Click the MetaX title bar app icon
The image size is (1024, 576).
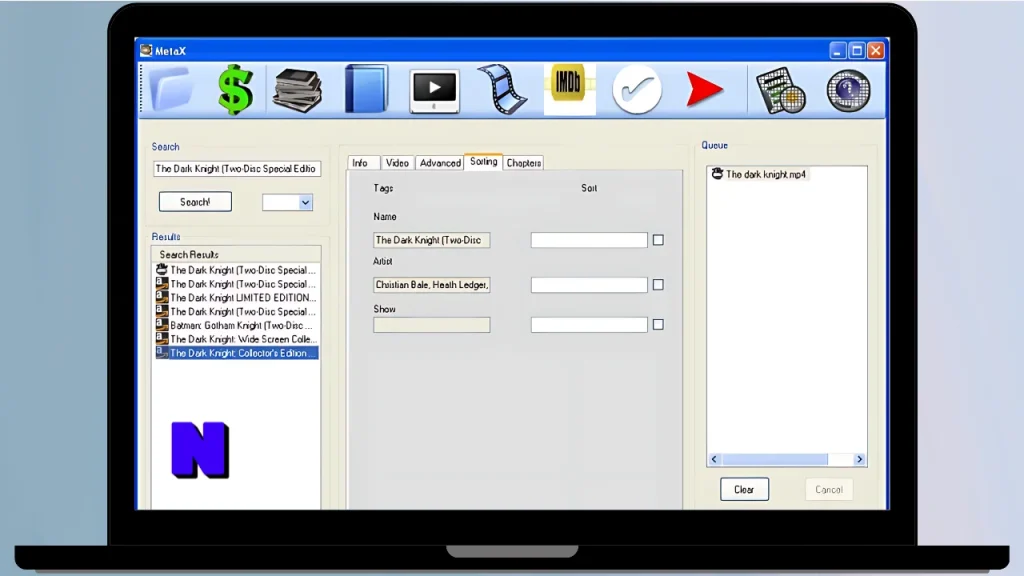[146, 50]
